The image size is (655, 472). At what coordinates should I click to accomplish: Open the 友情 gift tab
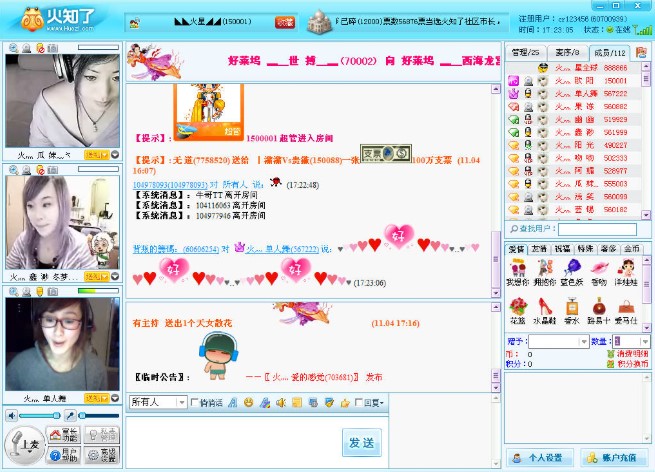point(539,249)
